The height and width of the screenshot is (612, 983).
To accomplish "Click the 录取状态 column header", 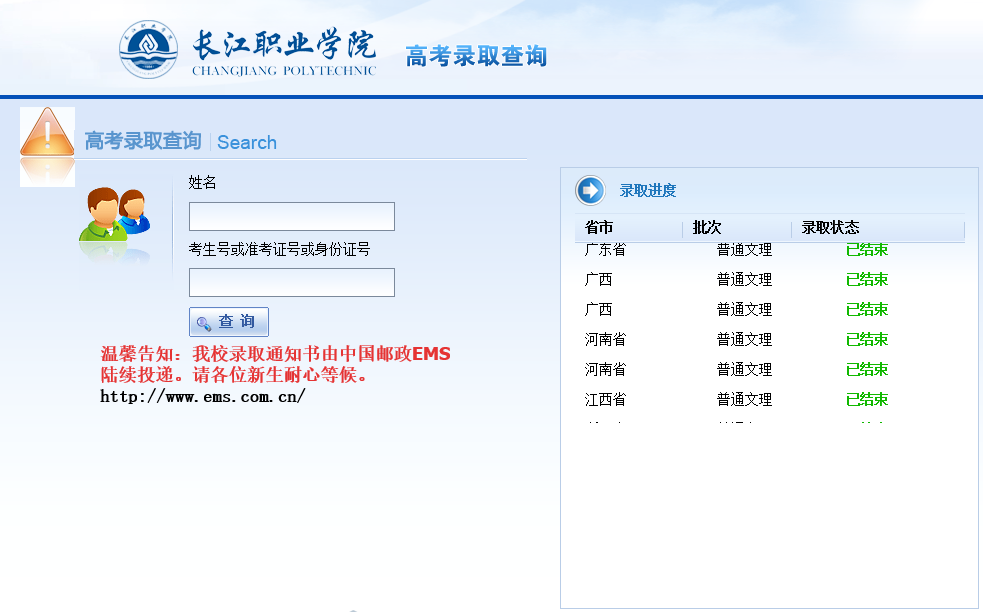I will pyautogui.click(x=830, y=228).
